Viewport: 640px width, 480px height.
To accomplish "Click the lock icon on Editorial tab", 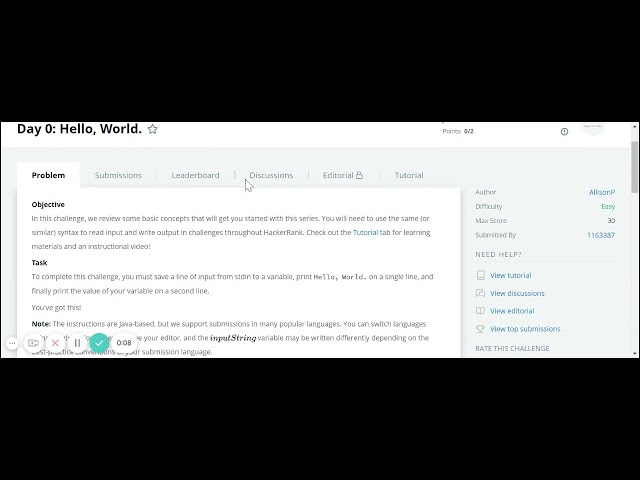I will point(359,175).
